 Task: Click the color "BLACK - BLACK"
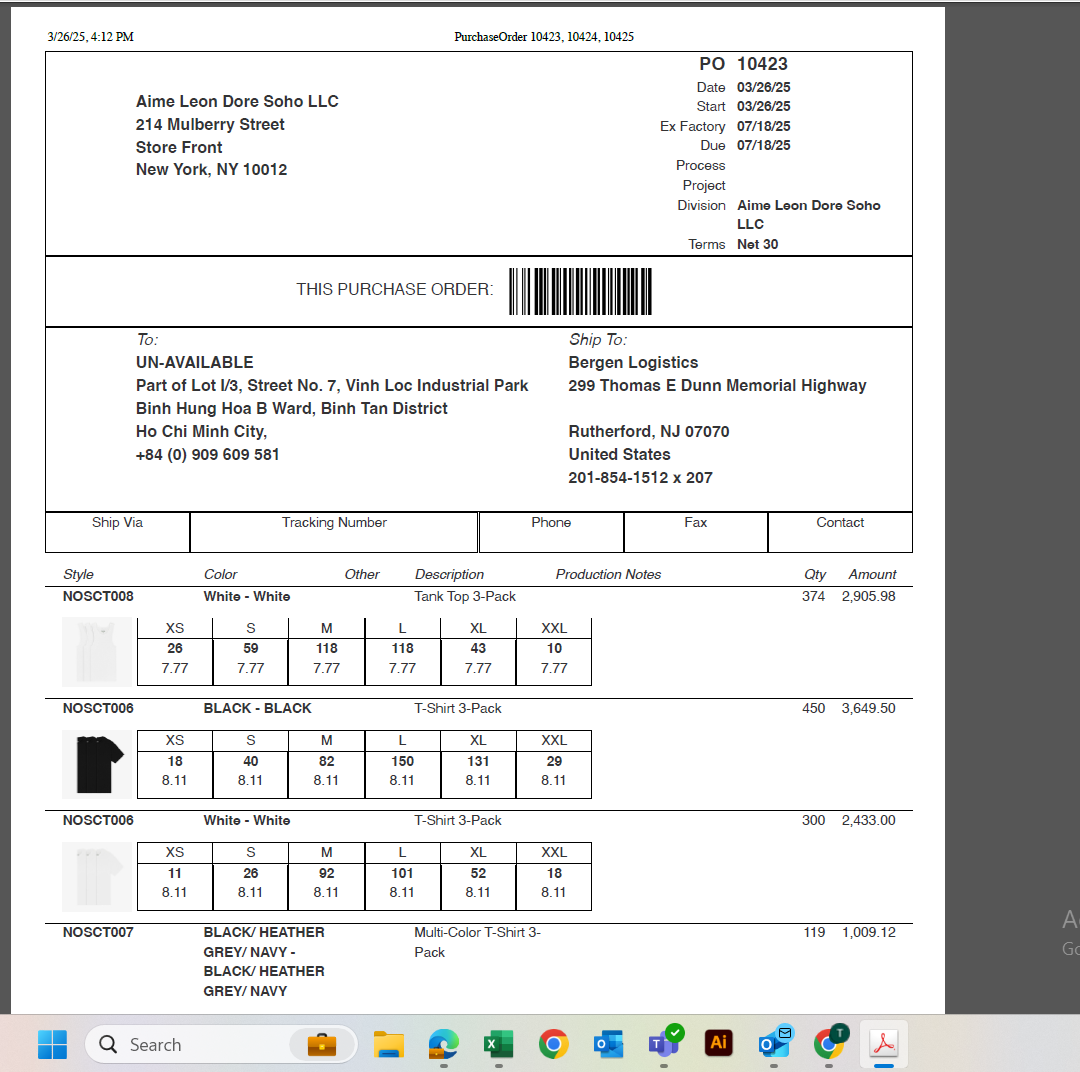(x=257, y=708)
